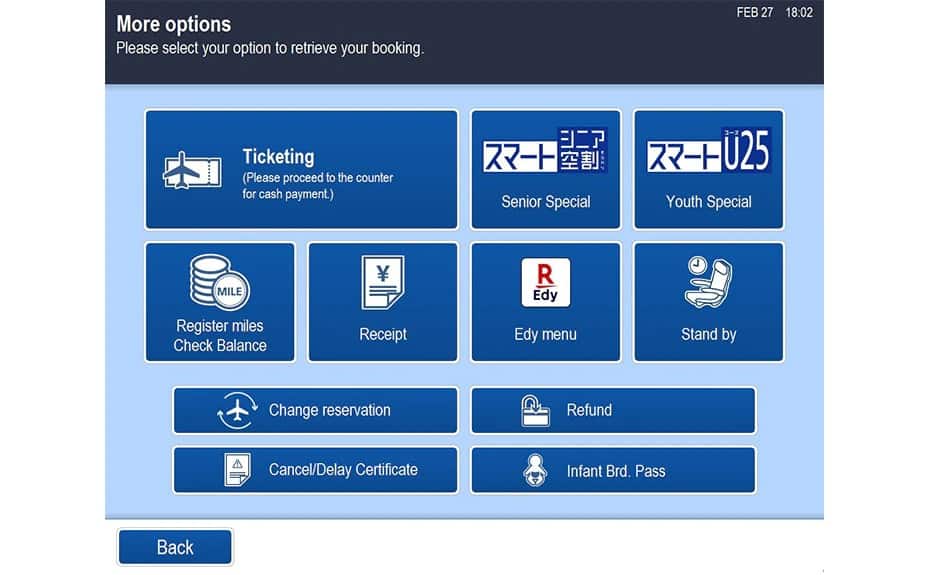Go back using the Back button
The image size is (930, 575).
pos(175,547)
